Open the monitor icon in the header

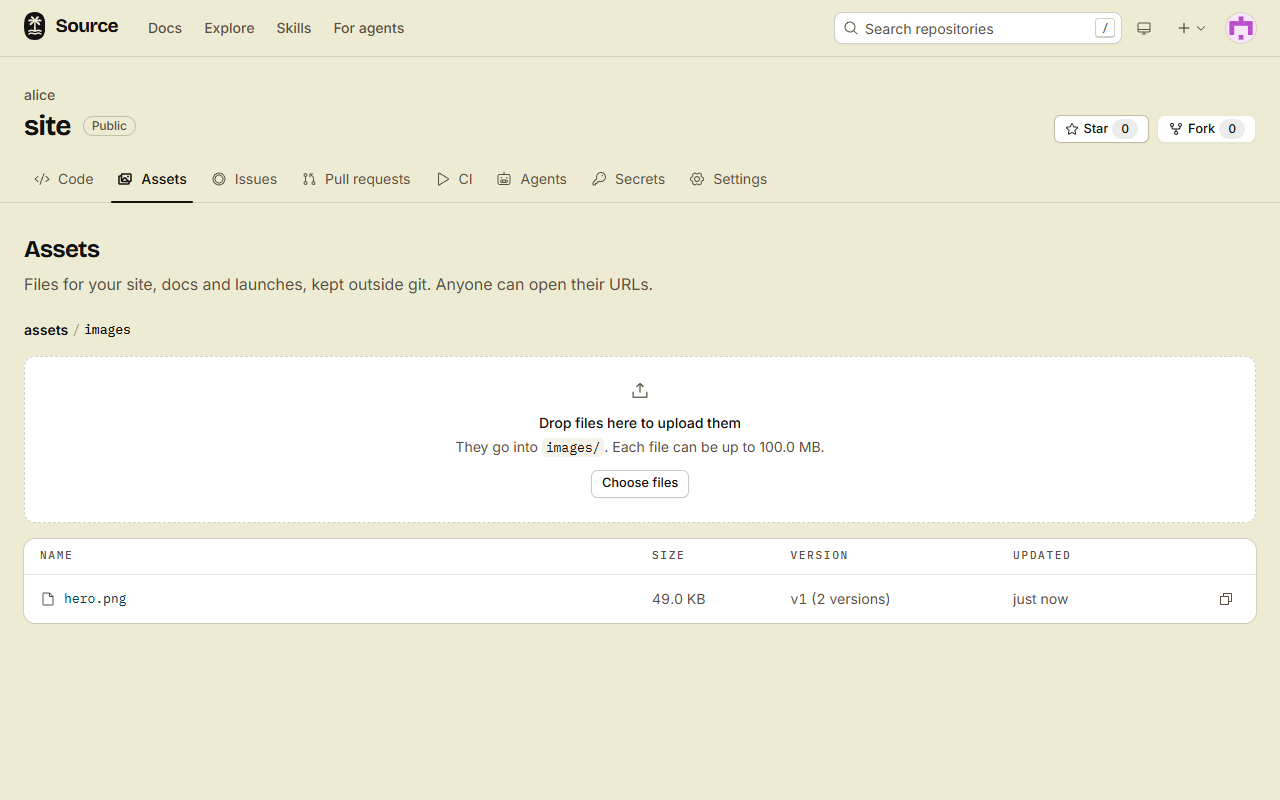pos(1144,28)
